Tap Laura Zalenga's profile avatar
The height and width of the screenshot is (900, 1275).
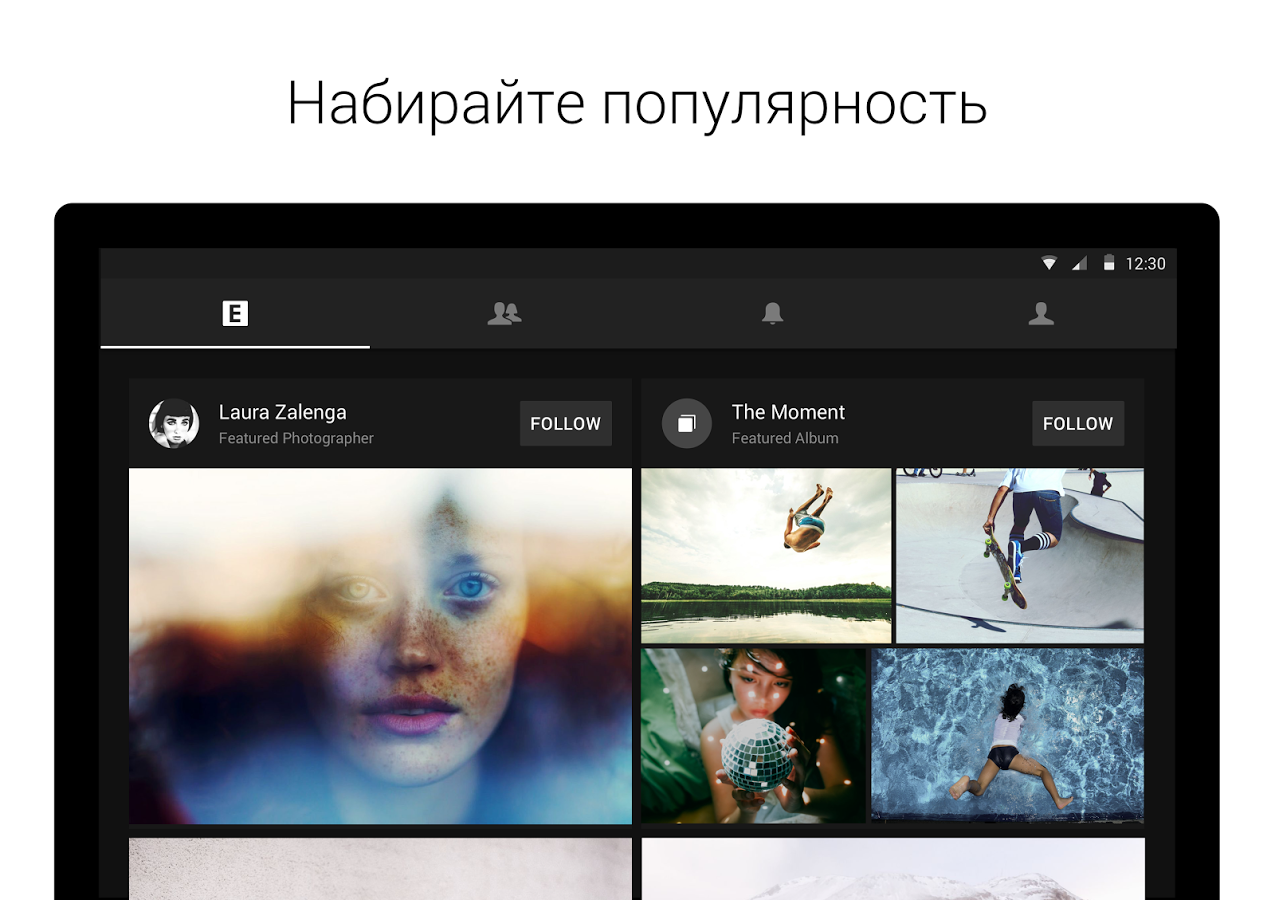174,423
